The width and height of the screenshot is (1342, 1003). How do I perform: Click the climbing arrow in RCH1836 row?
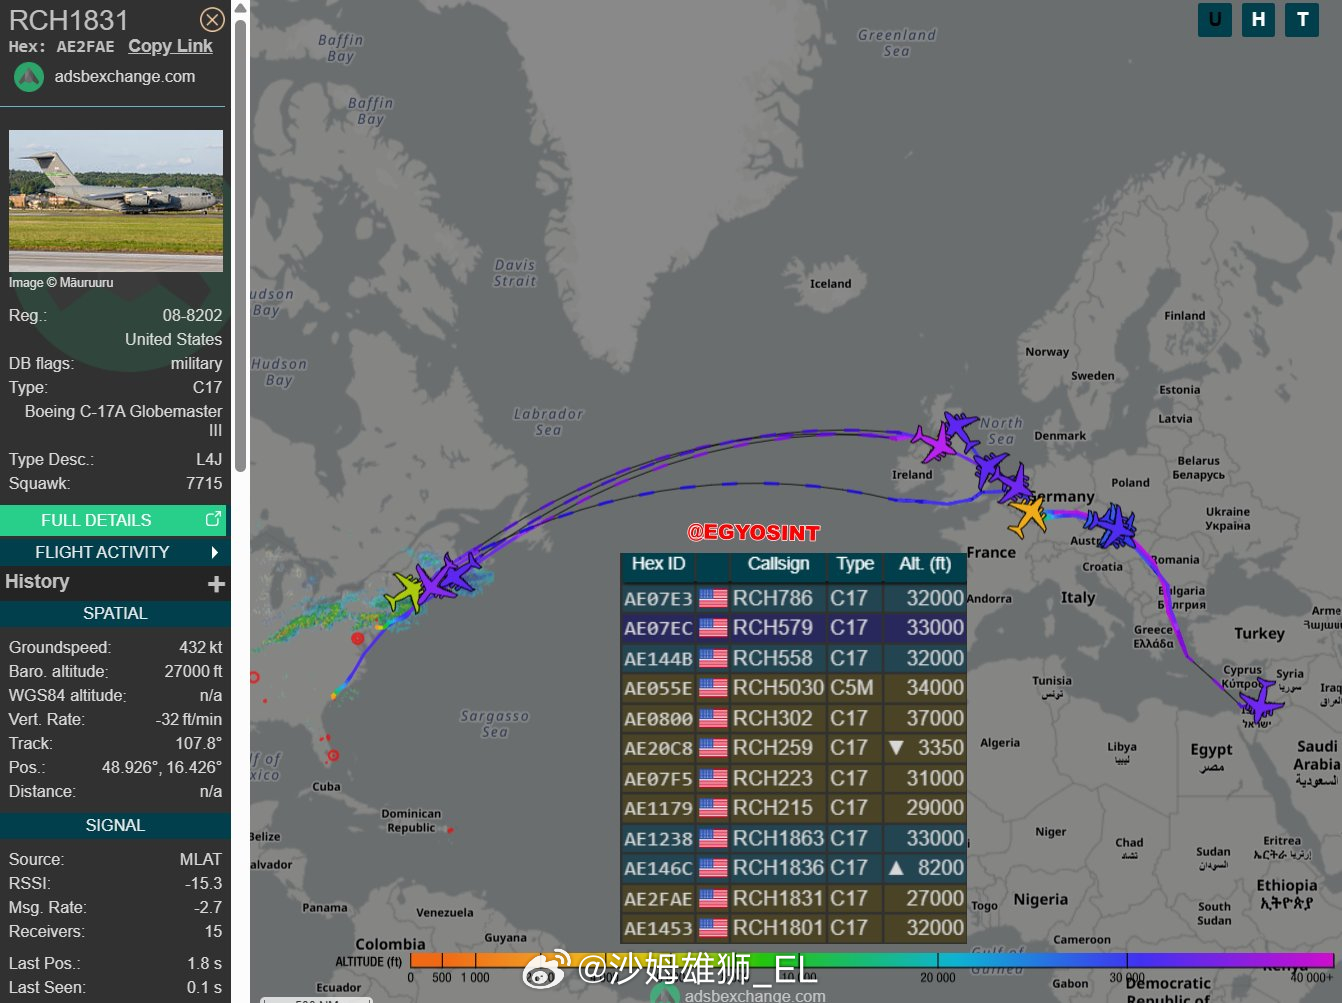(896, 868)
